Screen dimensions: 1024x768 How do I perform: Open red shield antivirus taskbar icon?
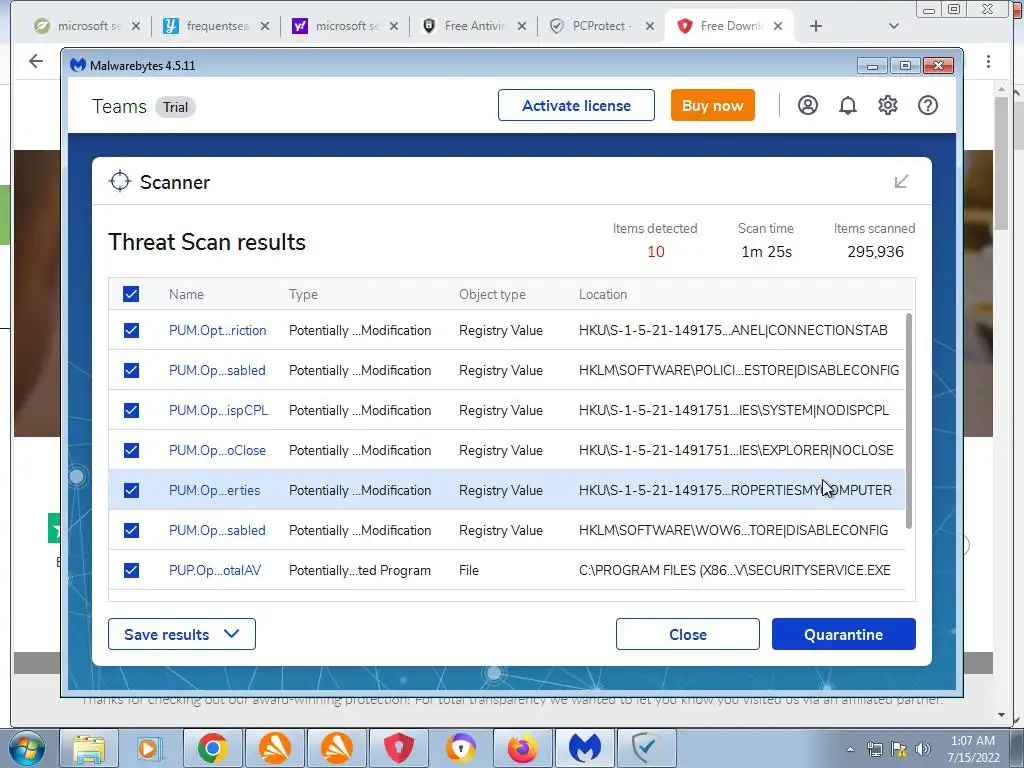coord(398,748)
